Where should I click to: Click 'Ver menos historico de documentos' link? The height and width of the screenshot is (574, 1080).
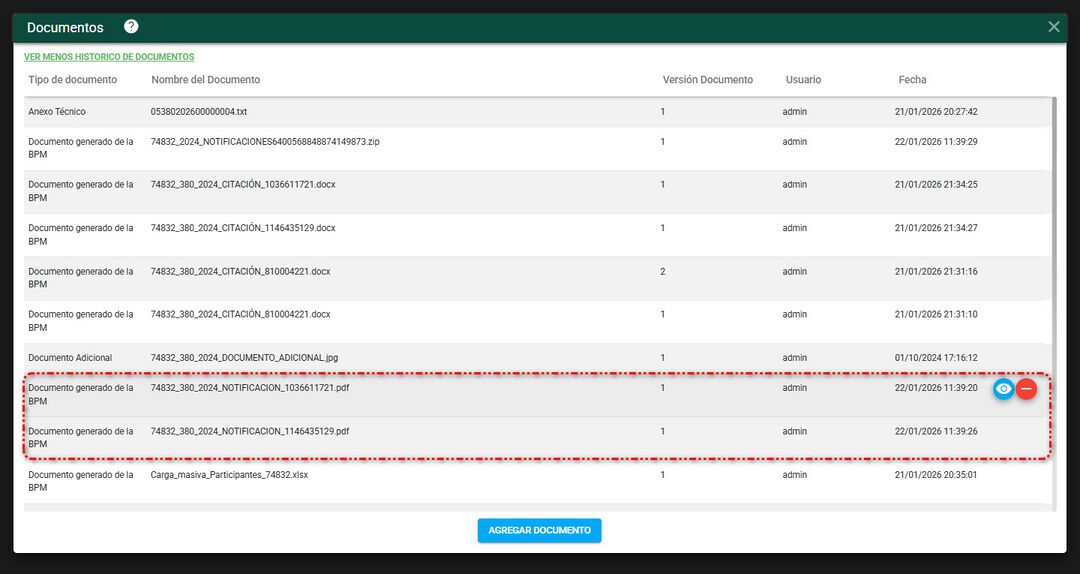[109, 57]
